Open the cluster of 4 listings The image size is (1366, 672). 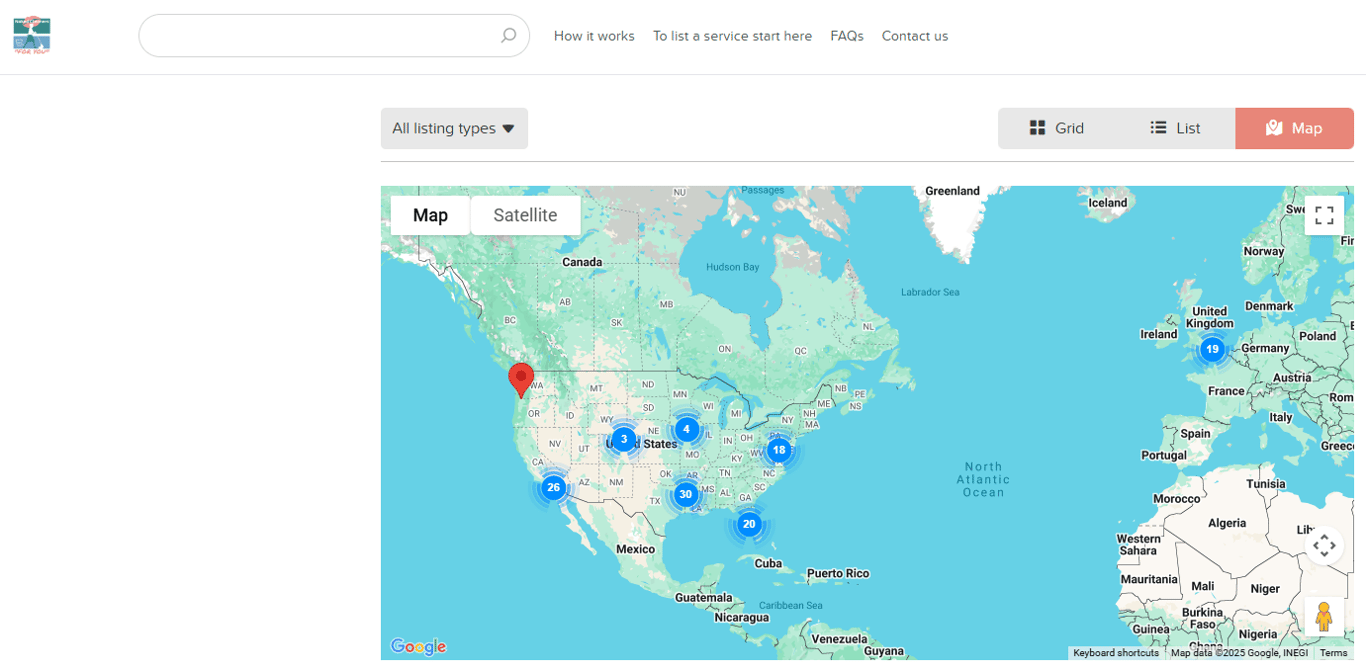[x=686, y=429]
